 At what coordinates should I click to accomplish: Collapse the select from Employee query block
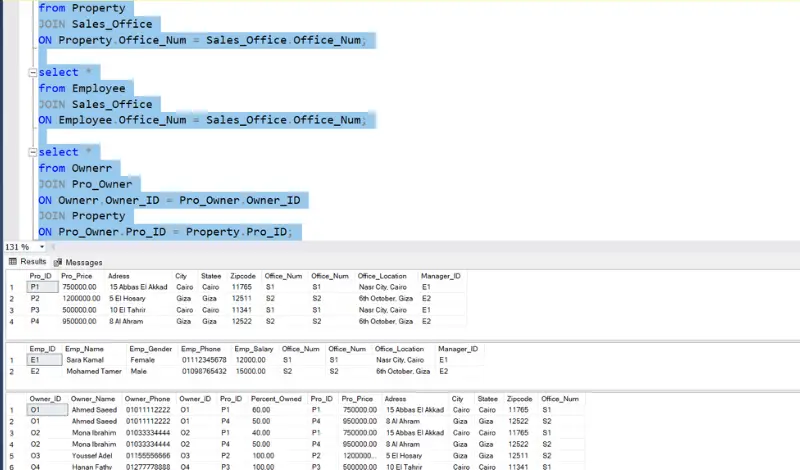(x=33, y=72)
